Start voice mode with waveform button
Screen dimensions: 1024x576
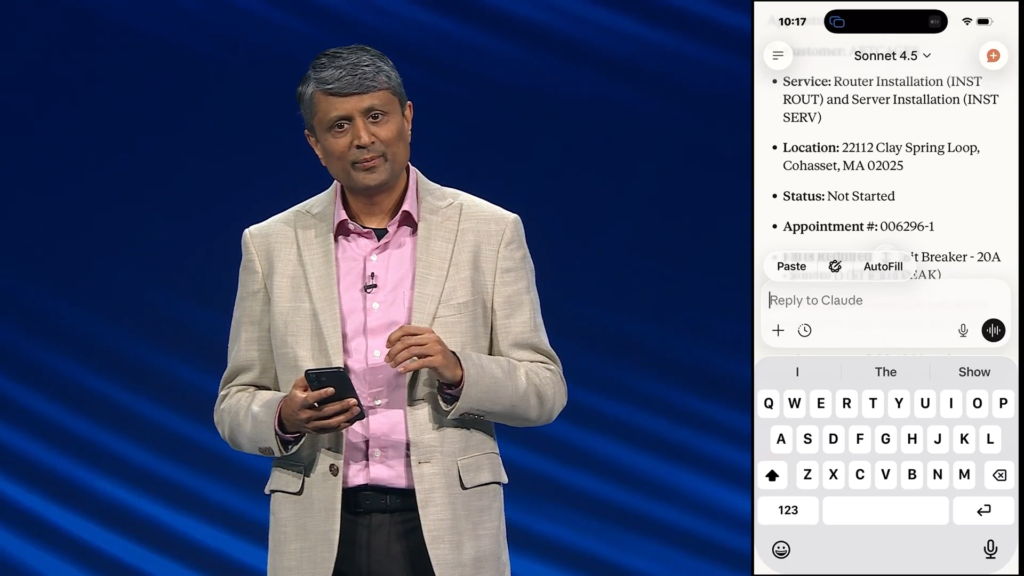pyautogui.click(x=993, y=330)
